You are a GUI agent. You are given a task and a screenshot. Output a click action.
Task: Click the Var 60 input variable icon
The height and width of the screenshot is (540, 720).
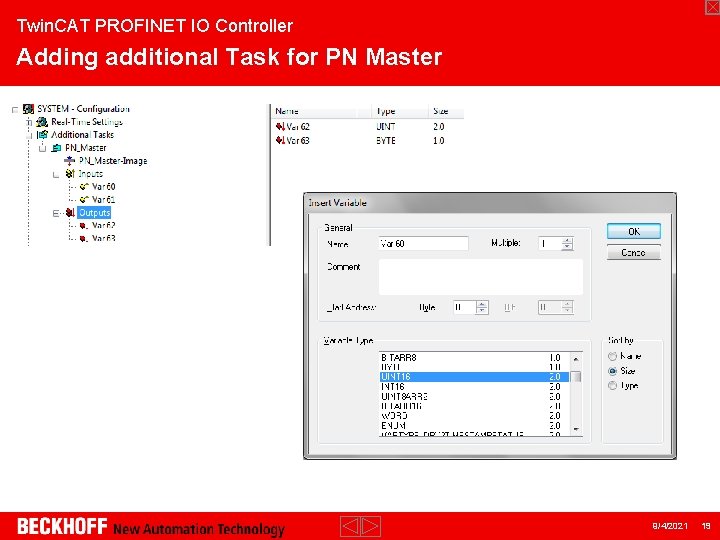[x=84, y=186]
